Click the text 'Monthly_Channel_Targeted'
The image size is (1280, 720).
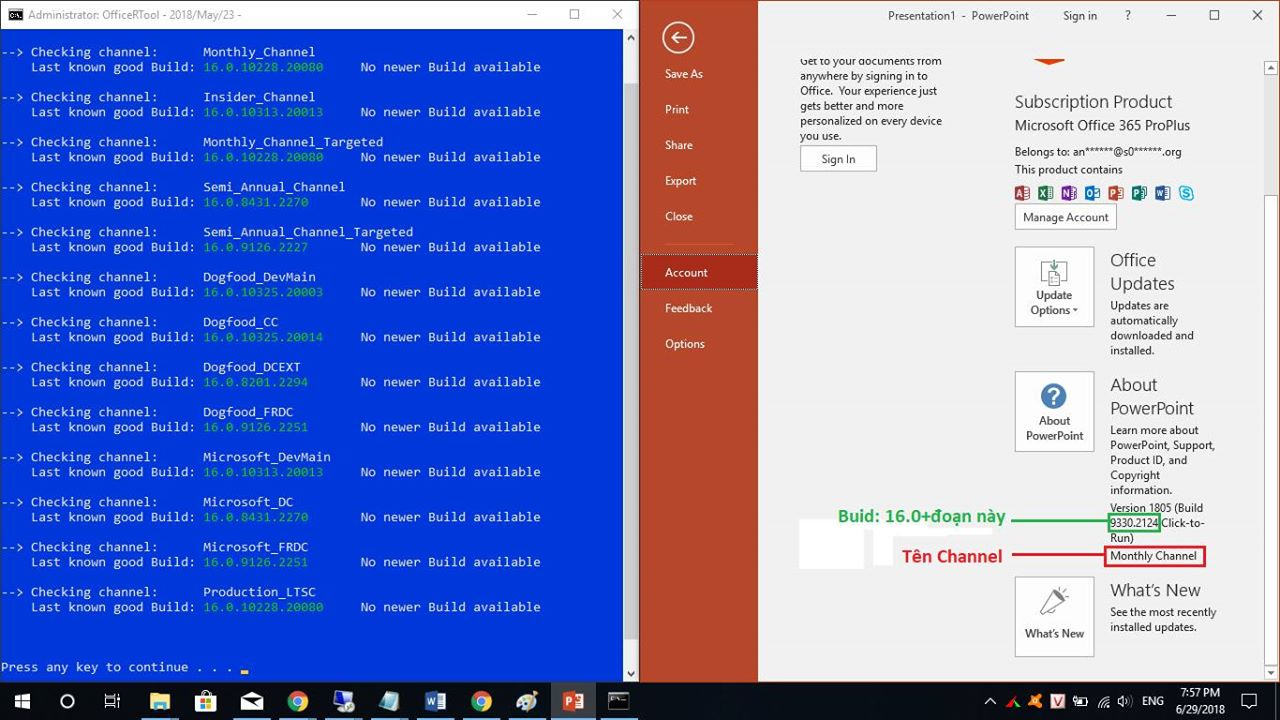click(293, 142)
